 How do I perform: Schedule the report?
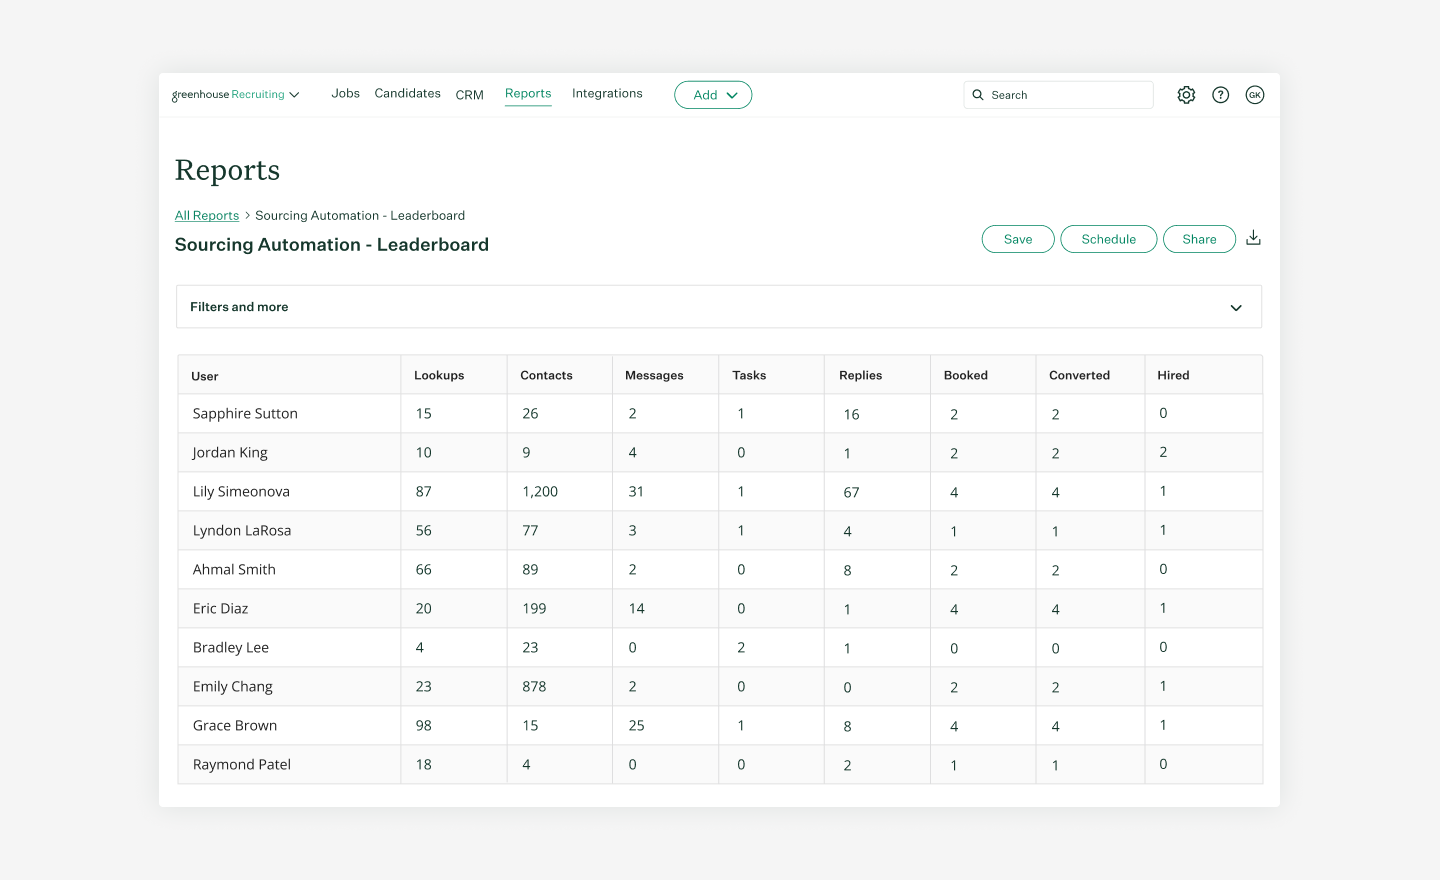(x=1108, y=238)
